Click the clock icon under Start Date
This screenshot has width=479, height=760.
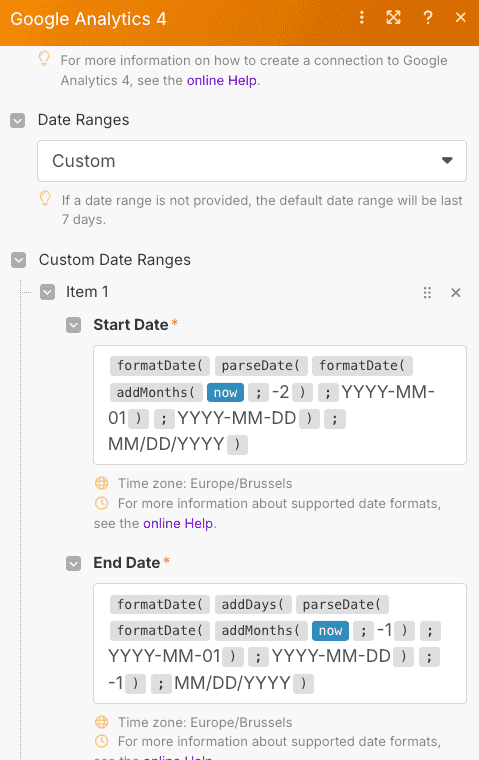click(x=101, y=503)
